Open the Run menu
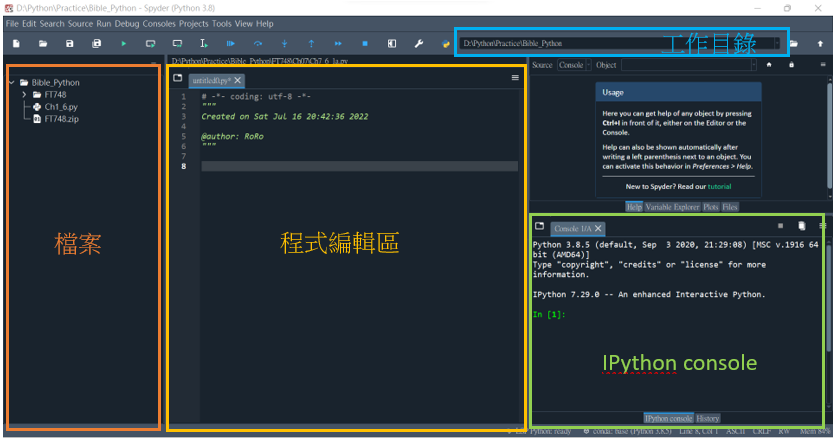This screenshot has width=835, height=439. pyautogui.click(x=104, y=23)
